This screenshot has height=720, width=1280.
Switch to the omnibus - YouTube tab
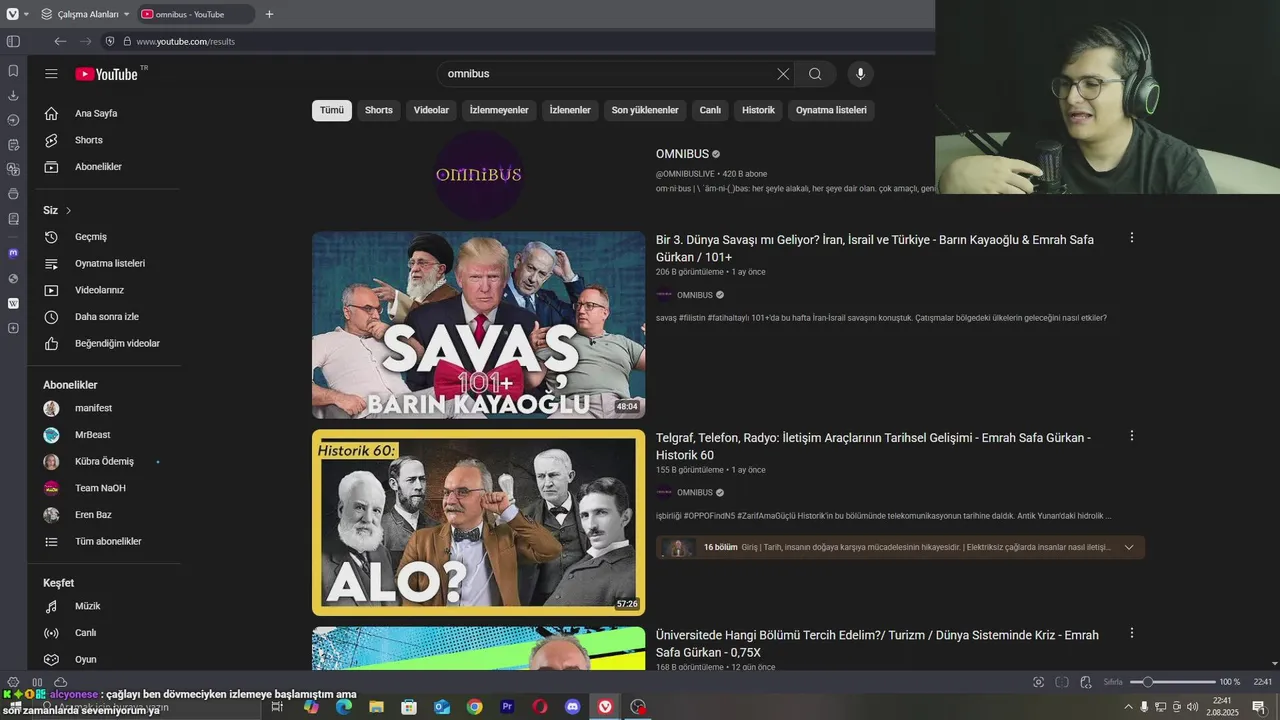[195, 14]
